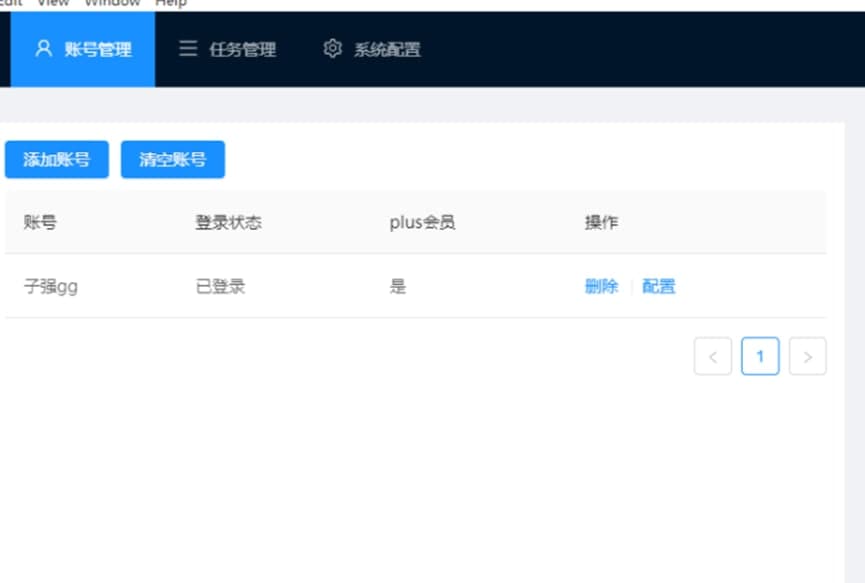Click the 清空账号 button
865x583 pixels.
click(171, 159)
